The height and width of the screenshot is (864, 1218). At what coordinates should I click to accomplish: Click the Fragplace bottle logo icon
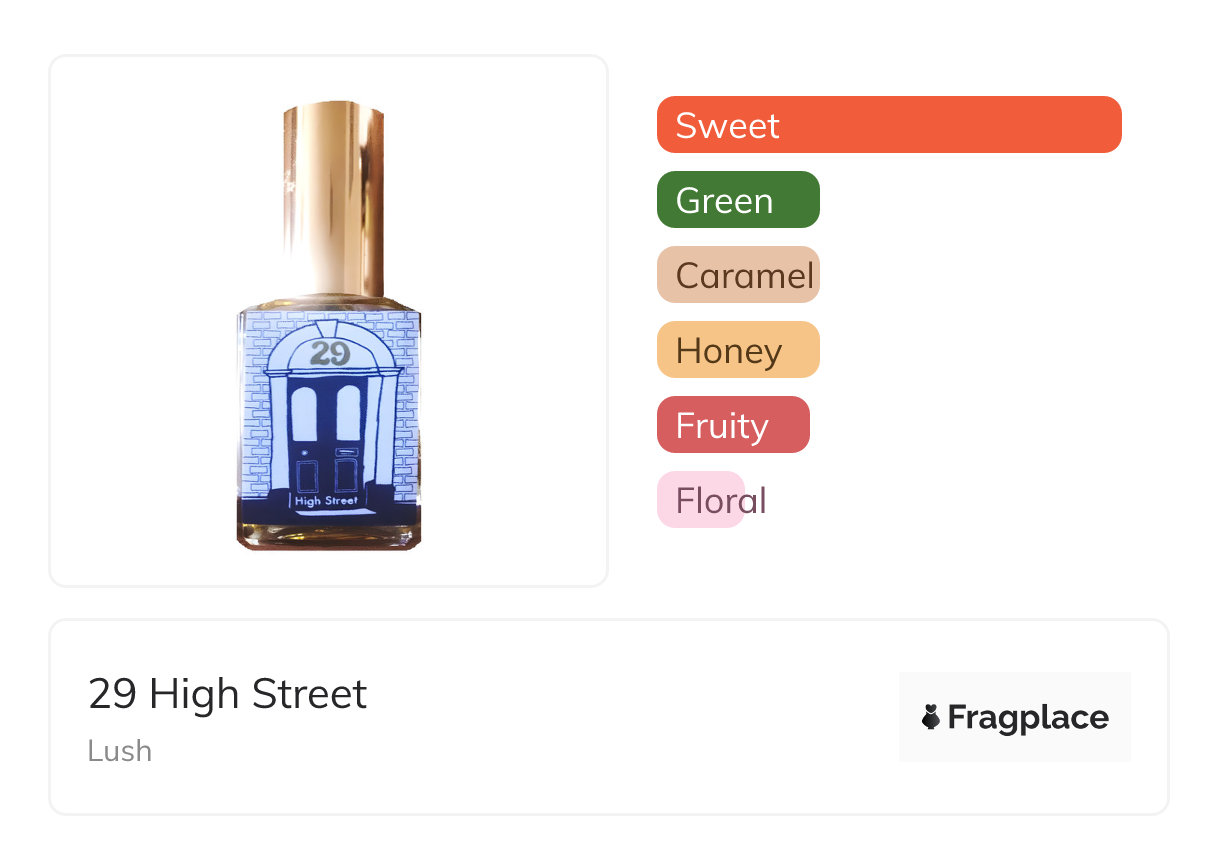[x=931, y=717]
